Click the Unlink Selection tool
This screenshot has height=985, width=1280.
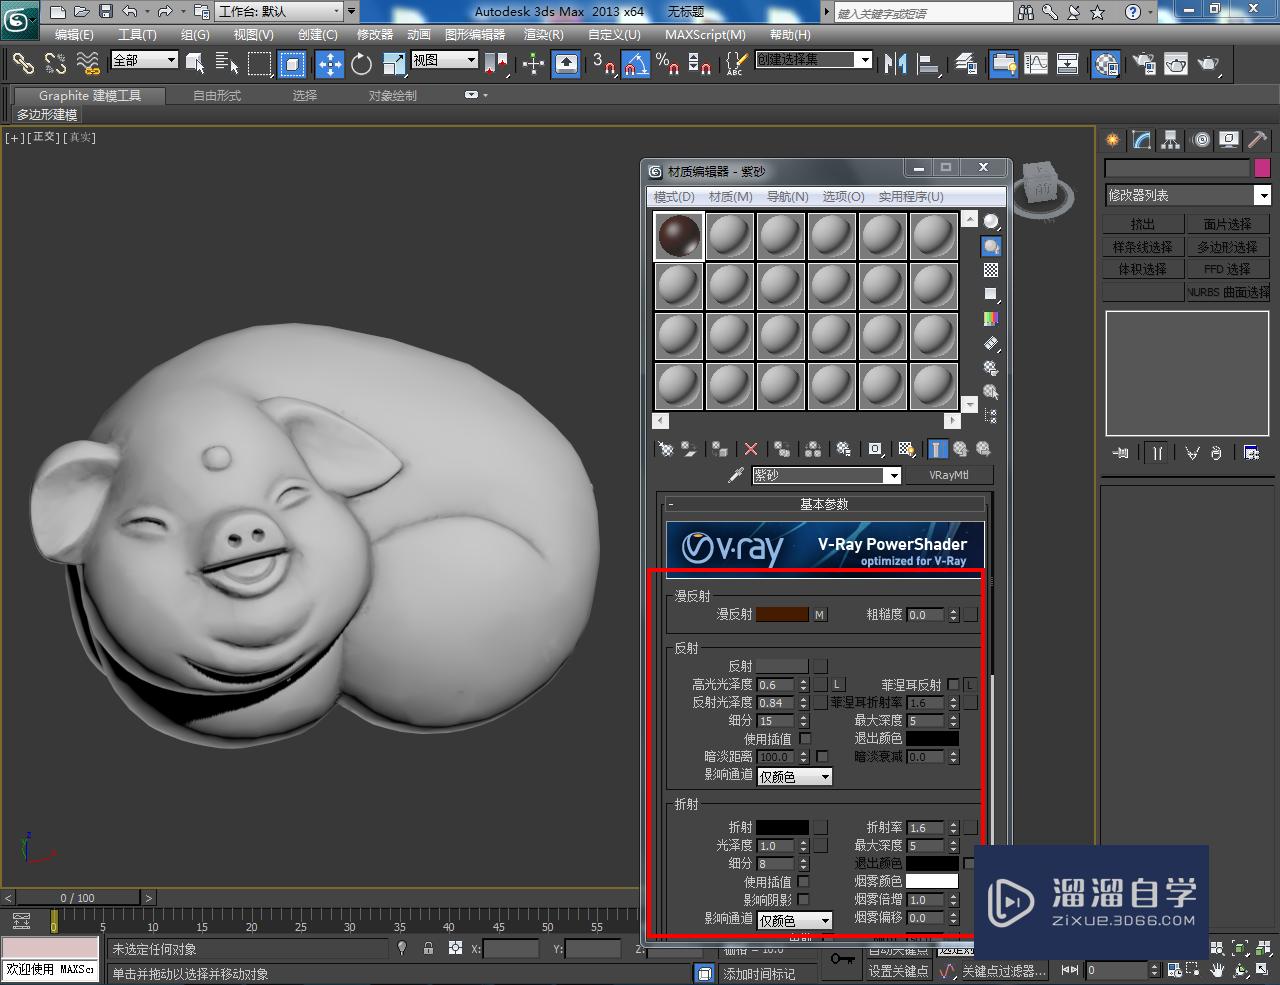pyautogui.click(x=55, y=64)
